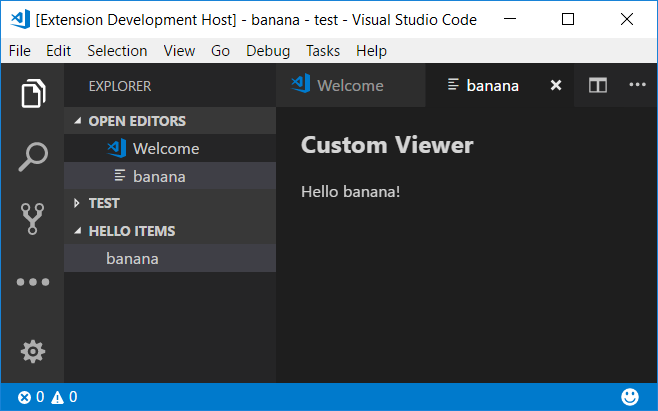Show additional views ellipsis in activity bar
The image size is (658, 411).
pos(33,282)
